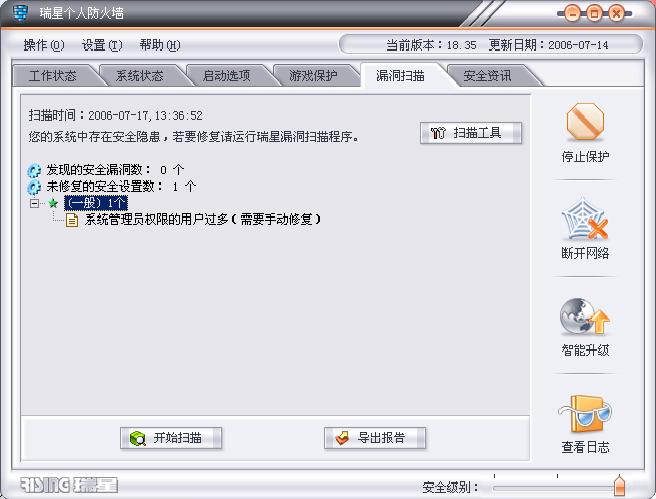Select the document icon for 系统管理员权限 item
The width and height of the screenshot is (656, 499).
coord(72,220)
